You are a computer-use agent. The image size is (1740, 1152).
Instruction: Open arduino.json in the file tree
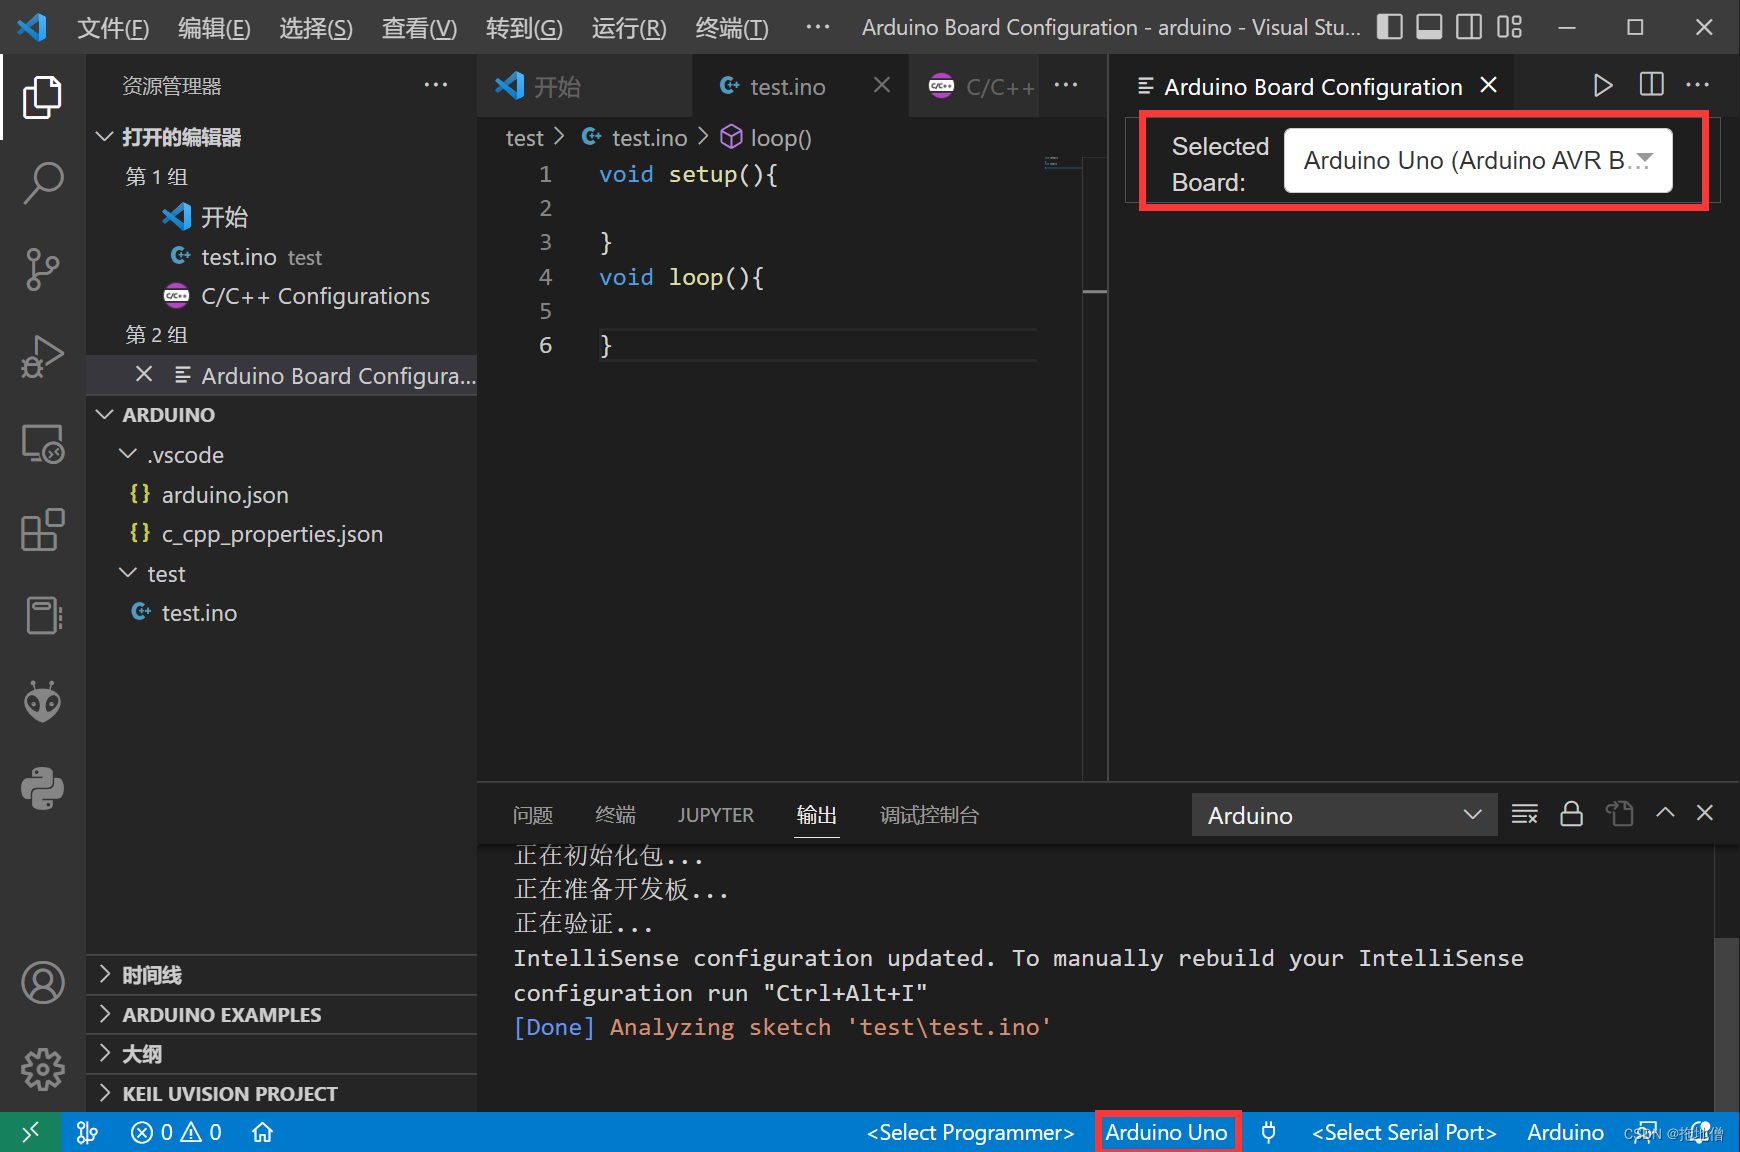pos(224,495)
